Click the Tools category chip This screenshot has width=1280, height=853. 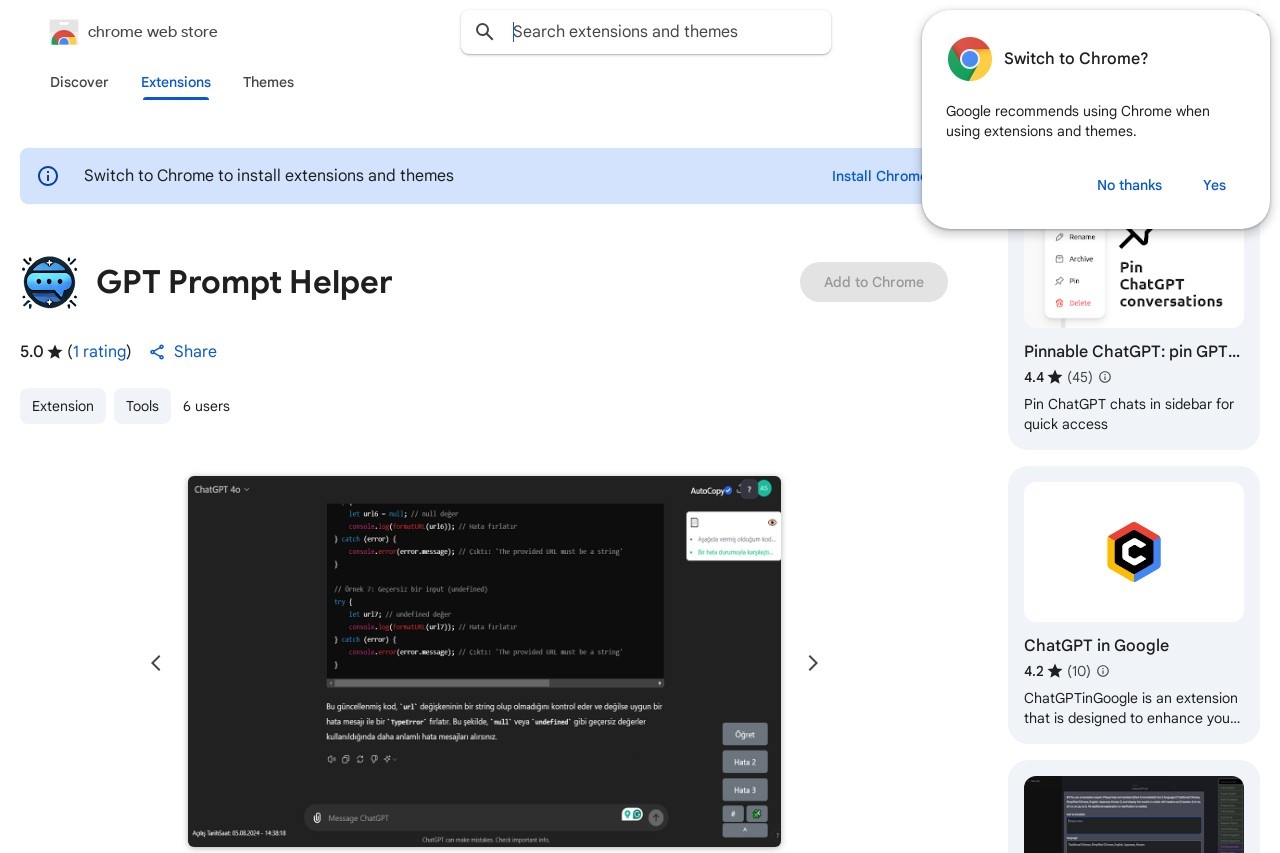pyautogui.click(x=142, y=406)
